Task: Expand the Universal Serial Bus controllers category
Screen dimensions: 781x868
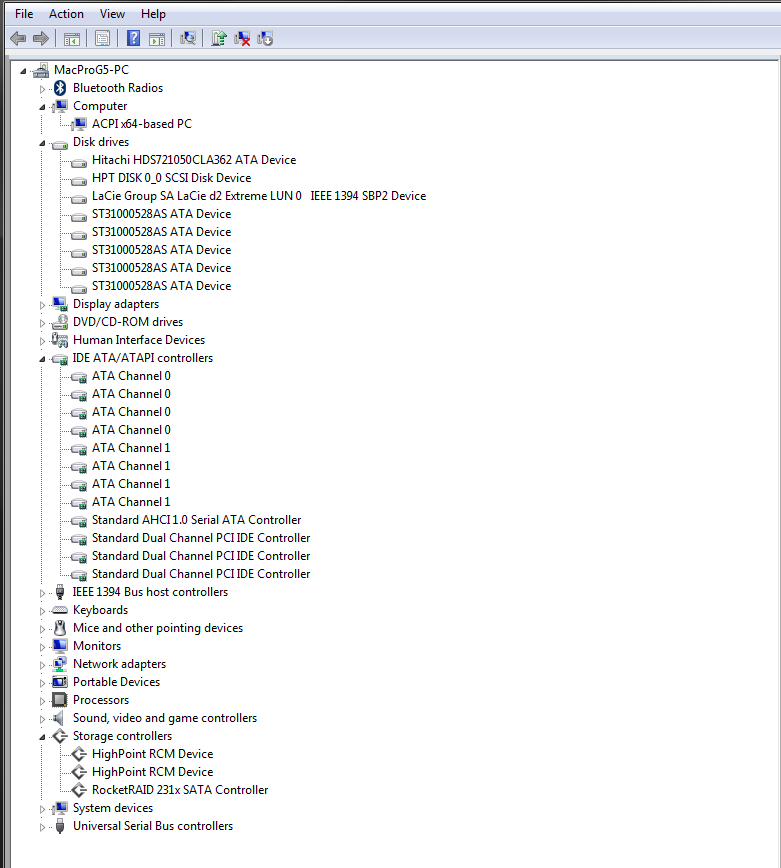Action: [x=42, y=826]
